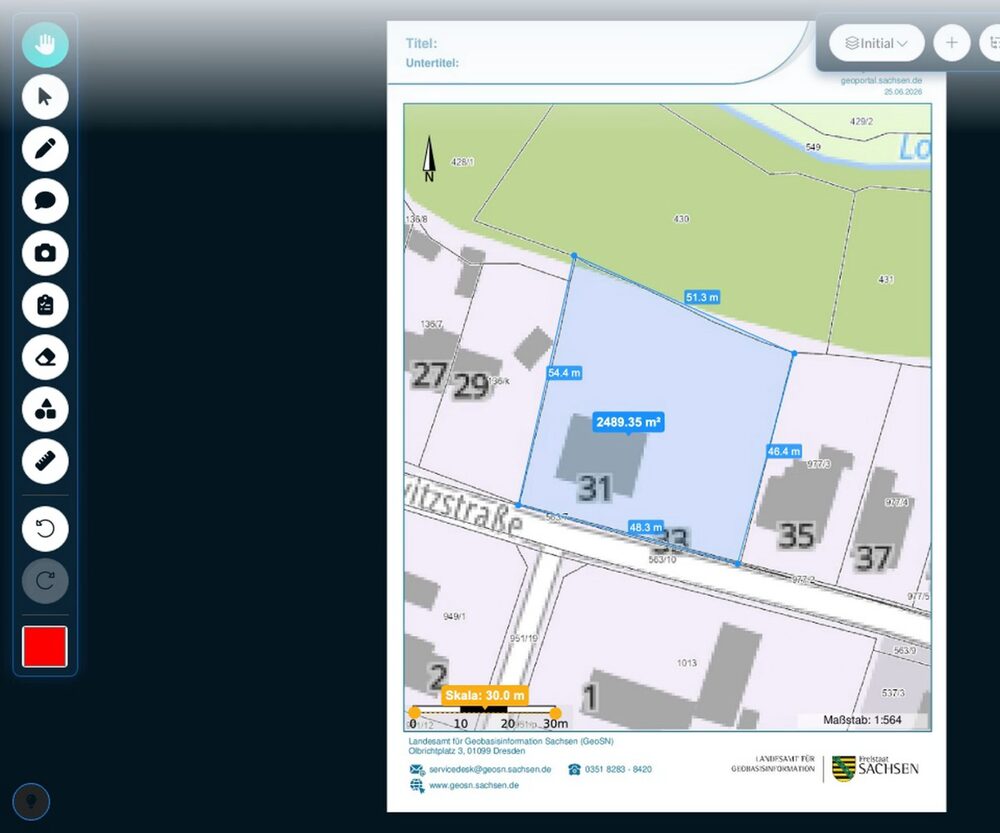This screenshot has width=1000, height=833.
Task: Open the geoportal.sachsen.de link
Action: 881,80
